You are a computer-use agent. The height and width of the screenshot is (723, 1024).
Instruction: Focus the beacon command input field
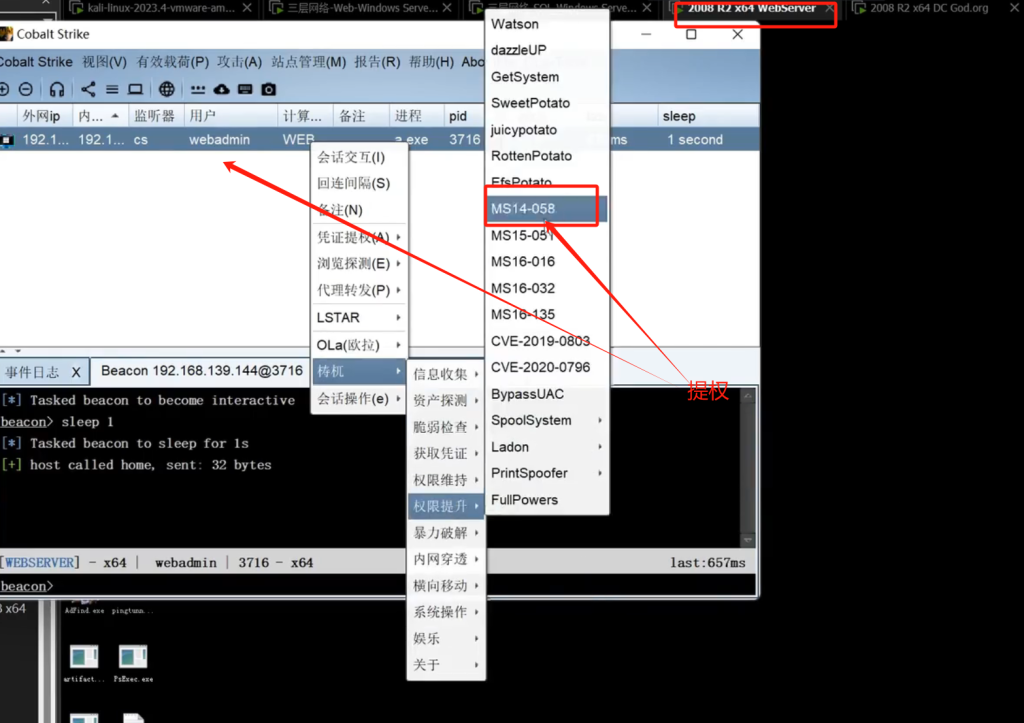pos(404,586)
